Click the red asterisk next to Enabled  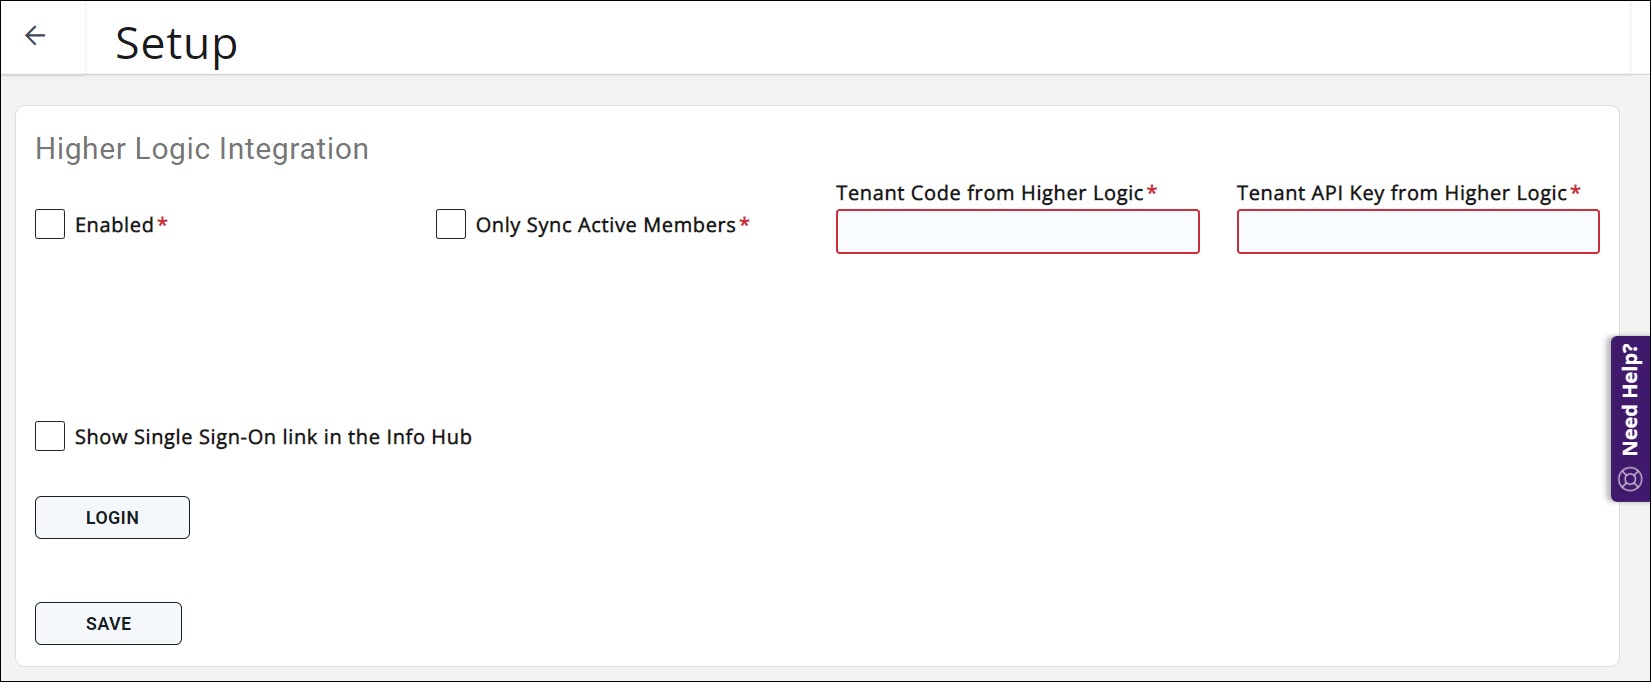coord(162,223)
